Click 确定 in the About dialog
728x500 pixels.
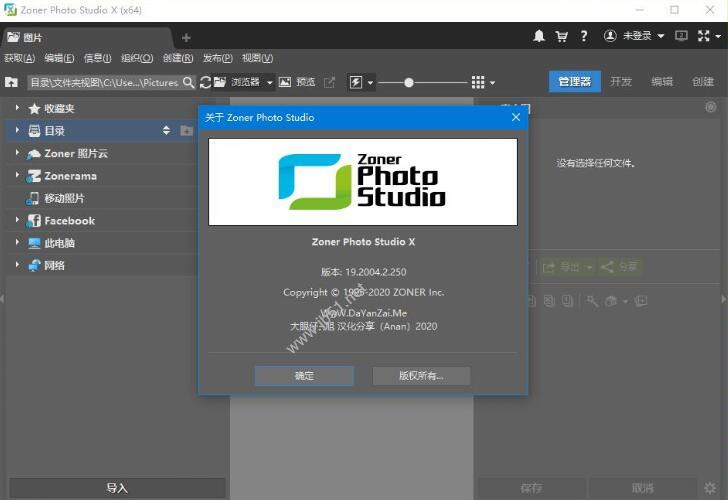[x=304, y=376]
